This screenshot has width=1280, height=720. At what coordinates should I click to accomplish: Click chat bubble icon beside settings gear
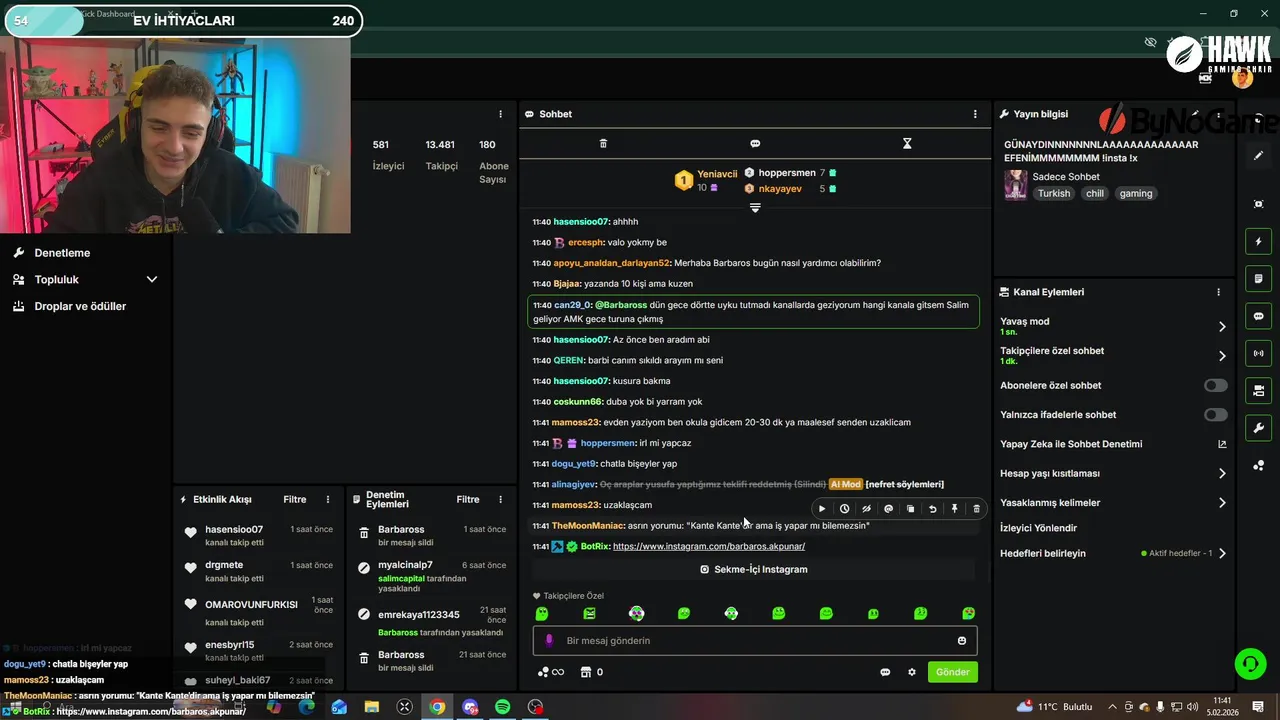point(885,672)
